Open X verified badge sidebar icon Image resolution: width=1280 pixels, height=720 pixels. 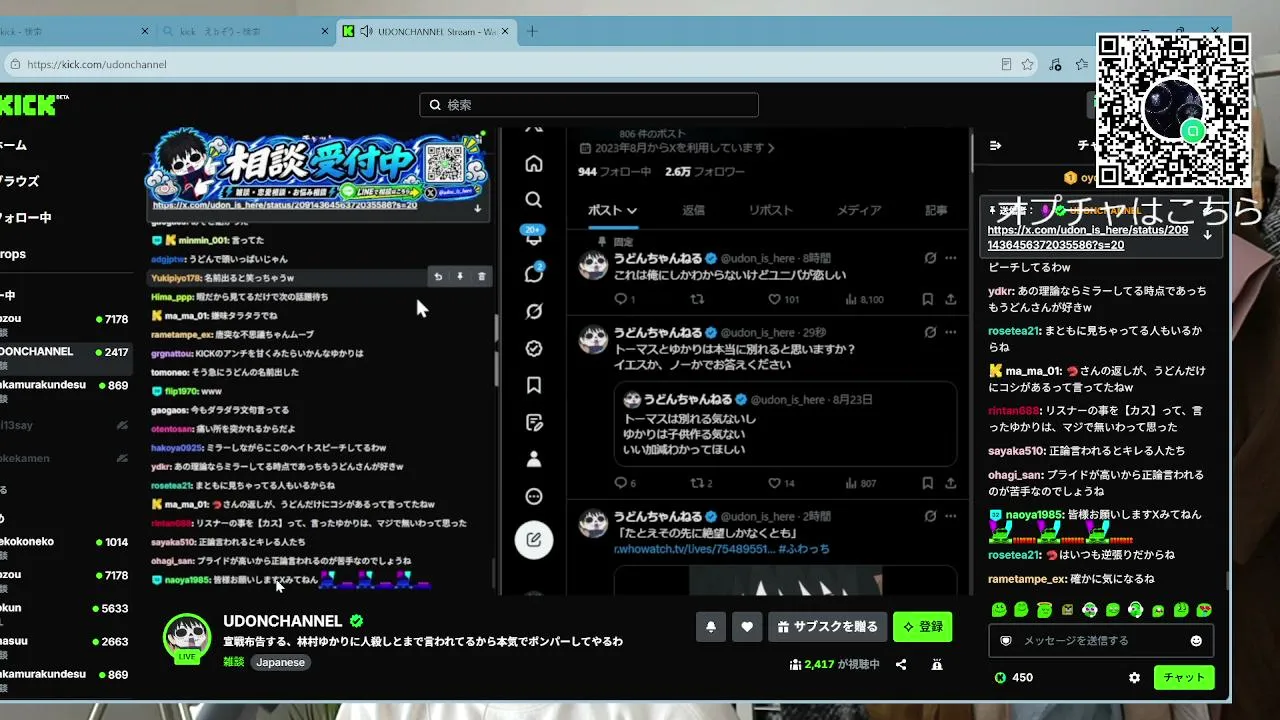tap(534, 348)
